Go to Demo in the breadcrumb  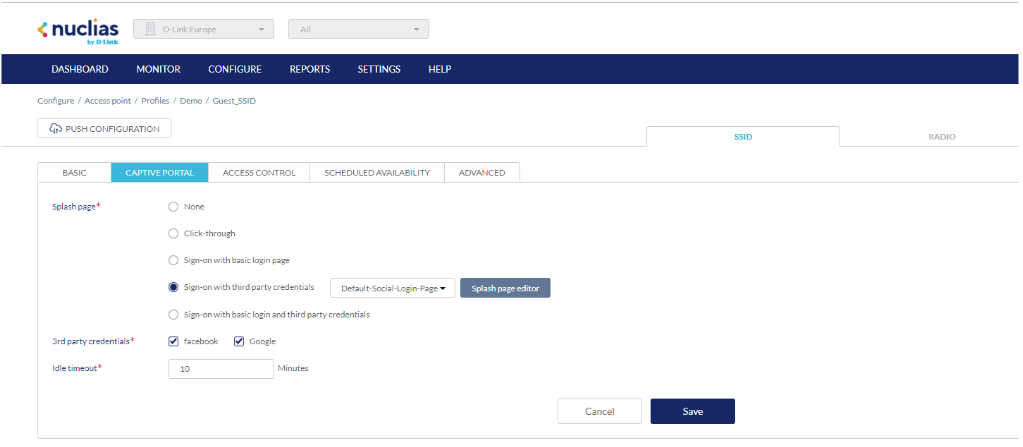[191, 101]
